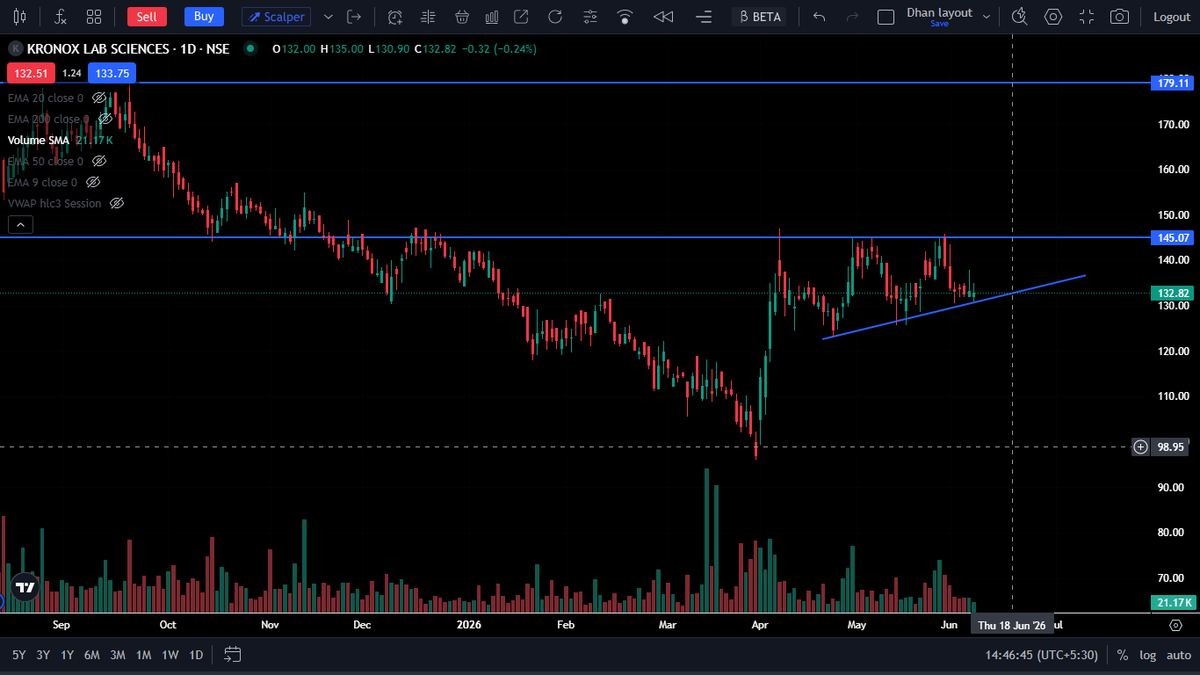Set range to 1D
Viewport: 1200px width, 675px height.
click(196, 655)
